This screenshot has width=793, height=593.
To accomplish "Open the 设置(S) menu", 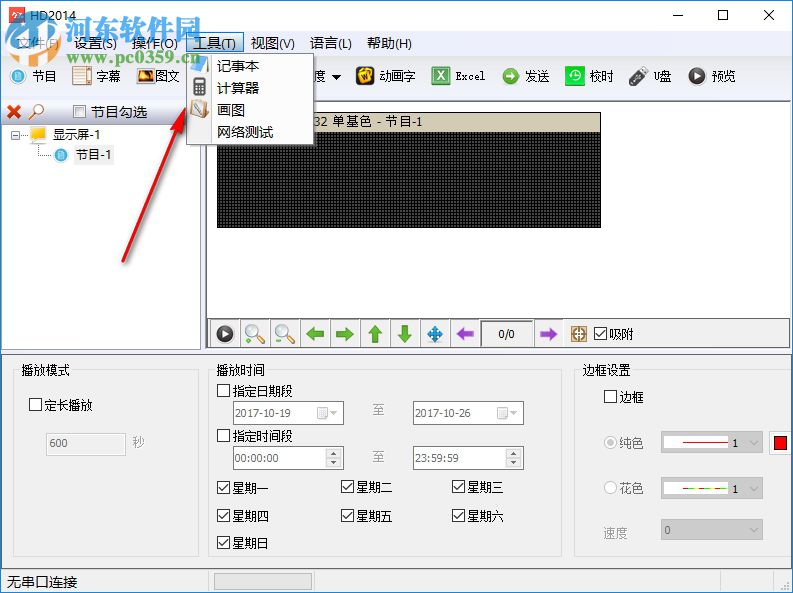I will pos(95,43).
